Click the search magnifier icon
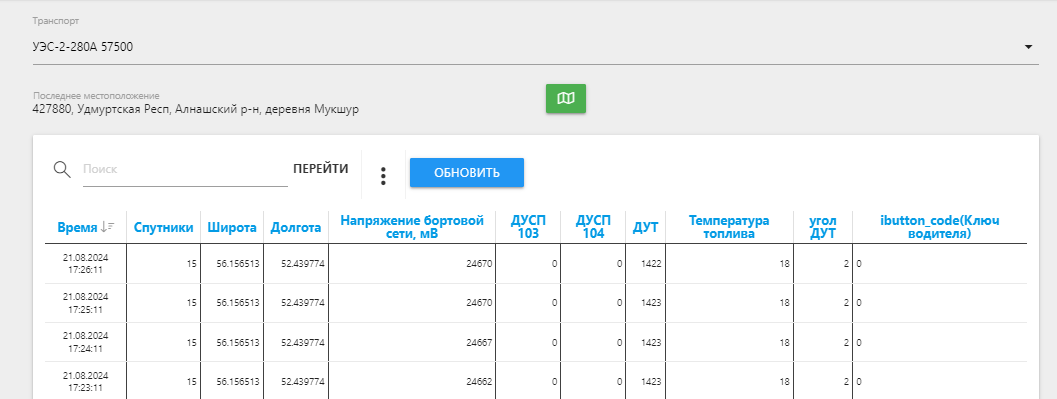 tap(62, 169)
